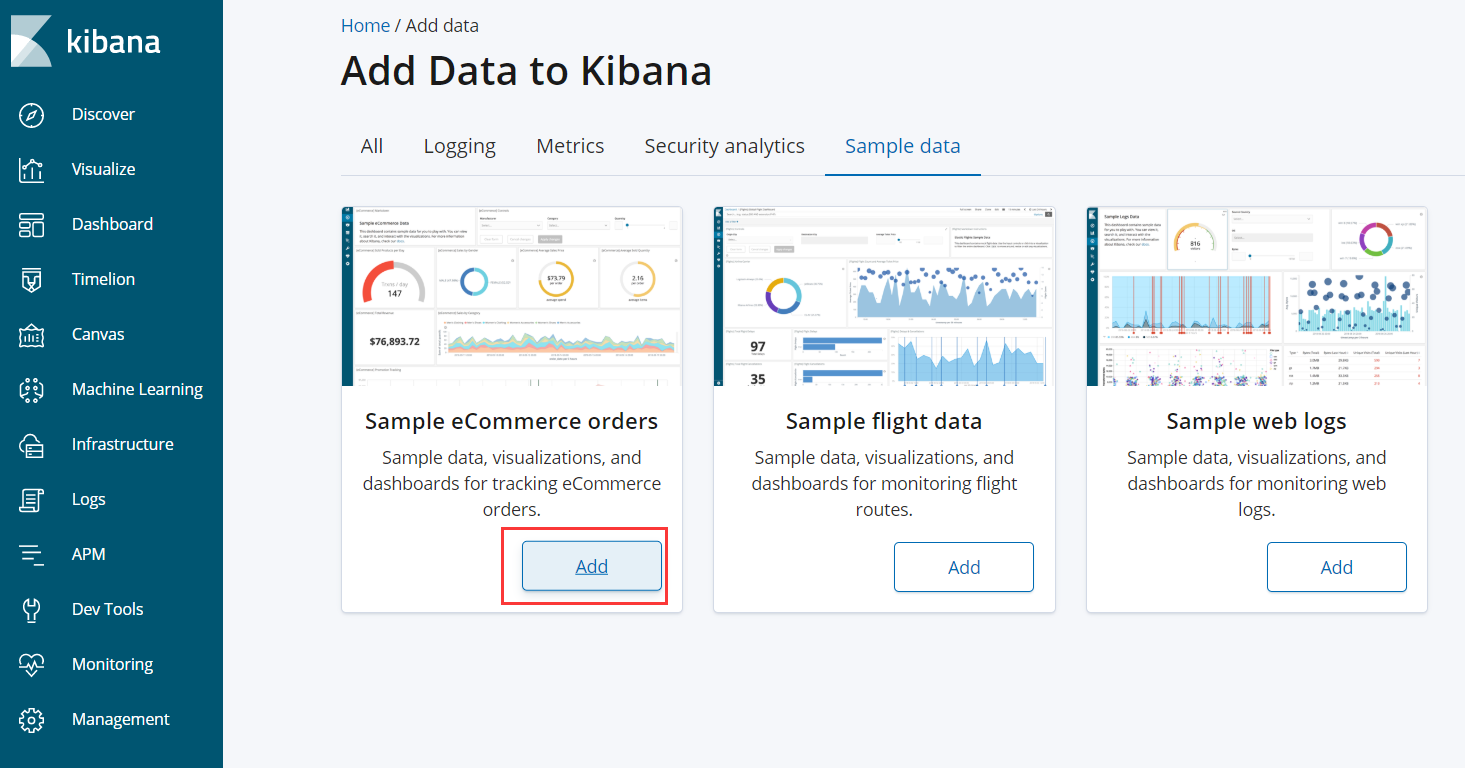
Task: Click description about monitoring web logs
Action: click(1257, 483)
